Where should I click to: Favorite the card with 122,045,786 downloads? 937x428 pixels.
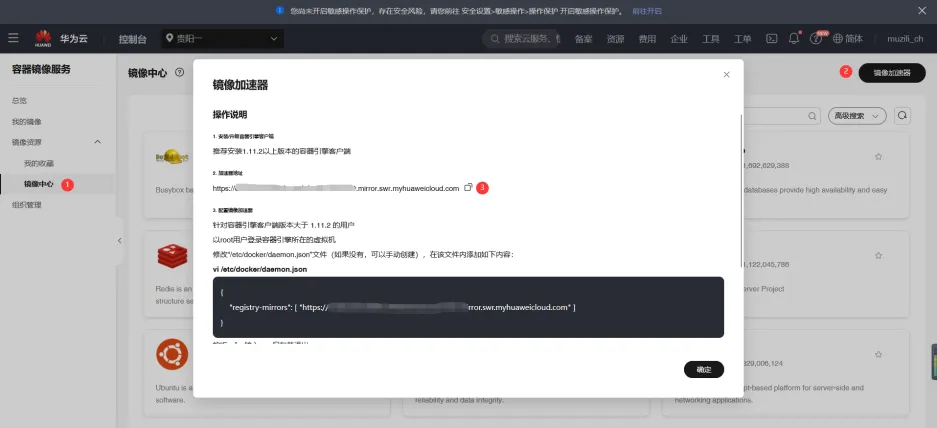[878, 255]
